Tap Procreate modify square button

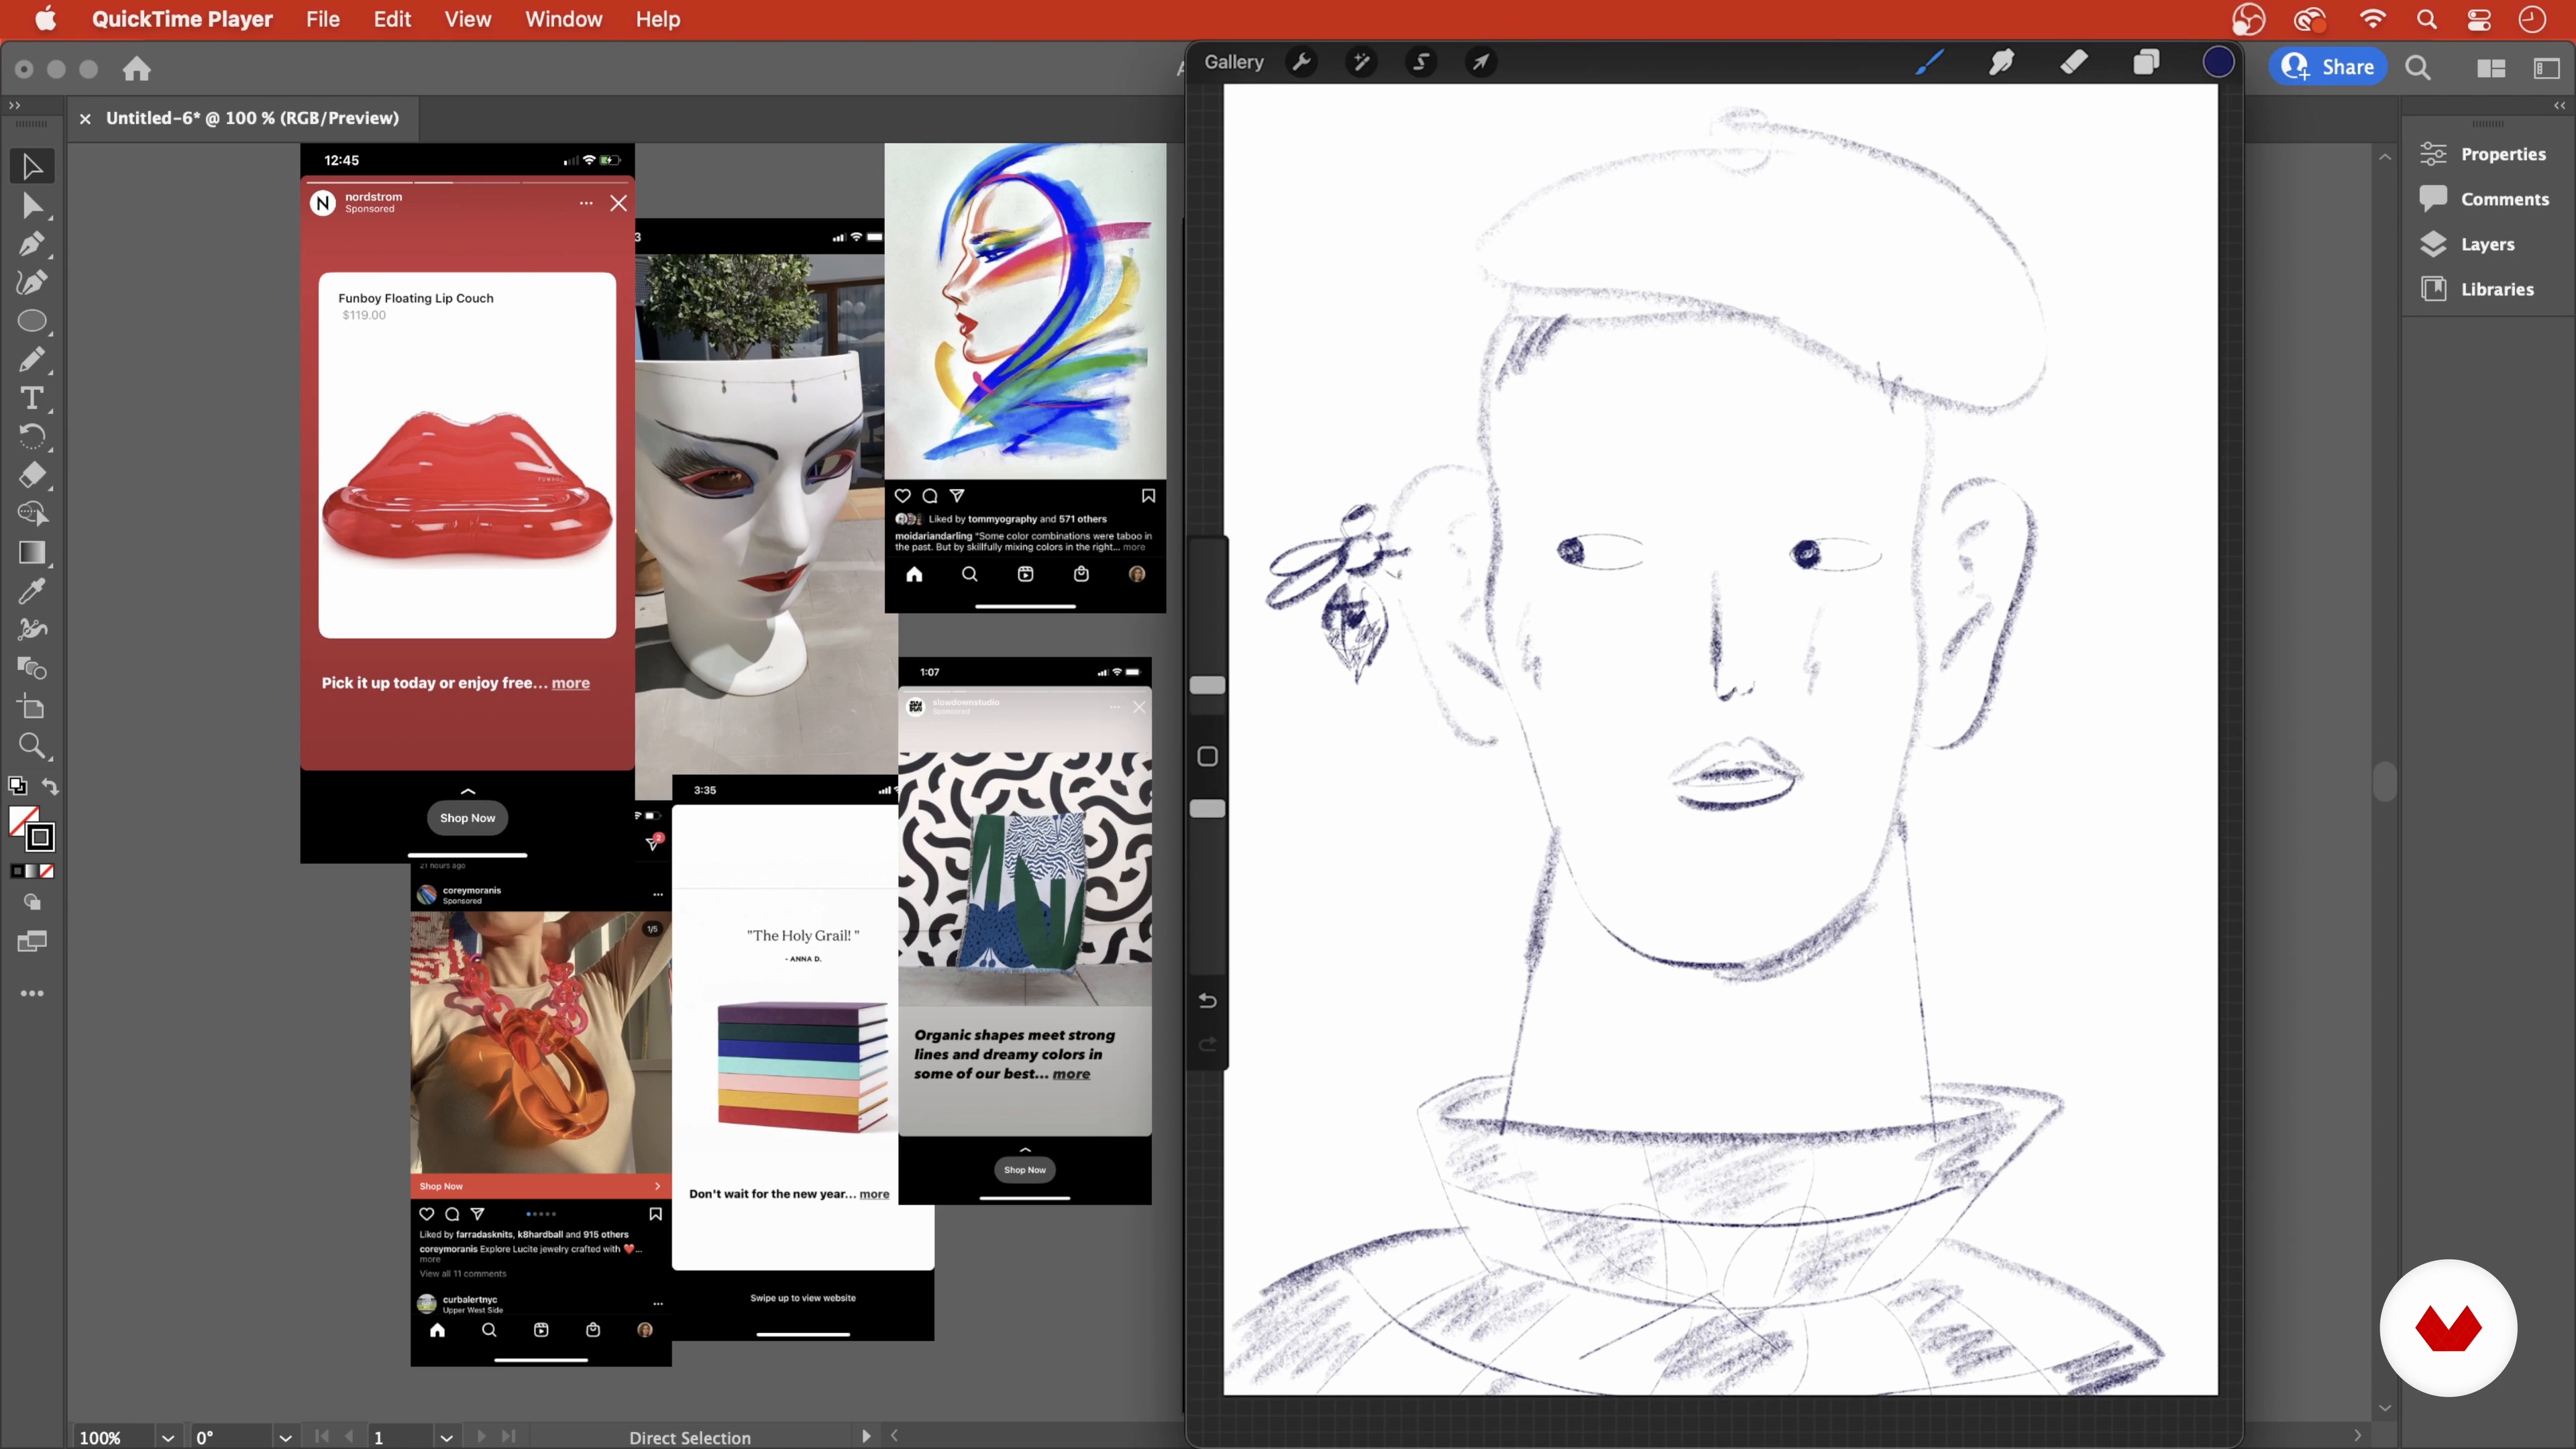click(x=1207, y=756)
